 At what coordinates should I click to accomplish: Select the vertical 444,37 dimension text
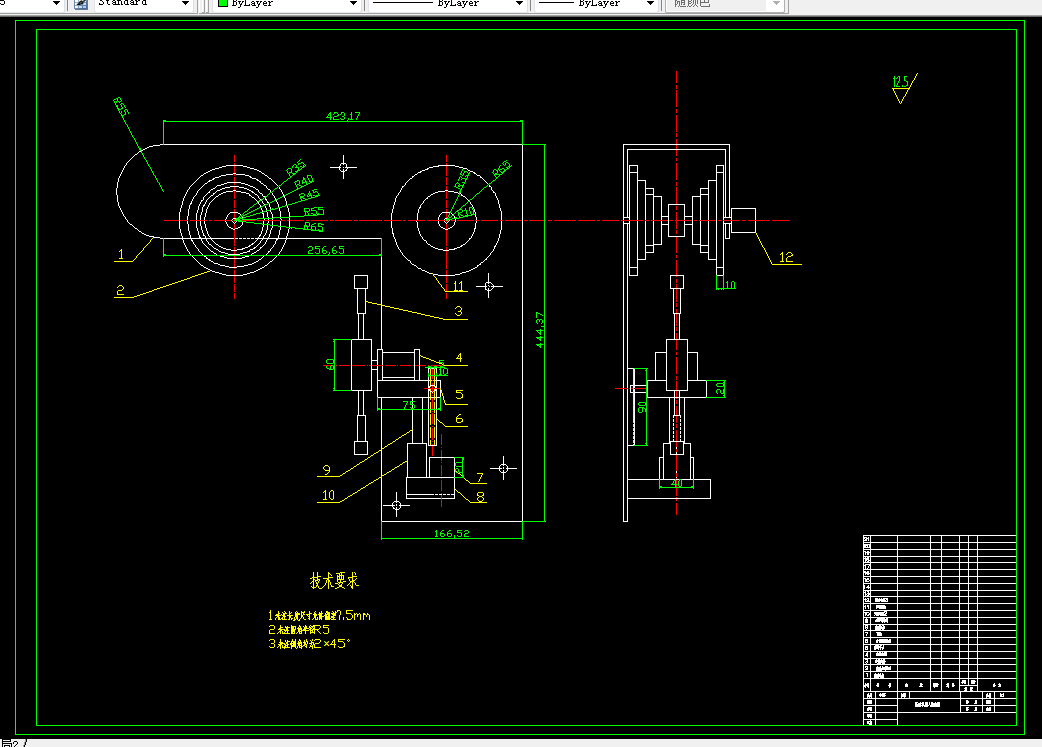(x=540, y=330)
